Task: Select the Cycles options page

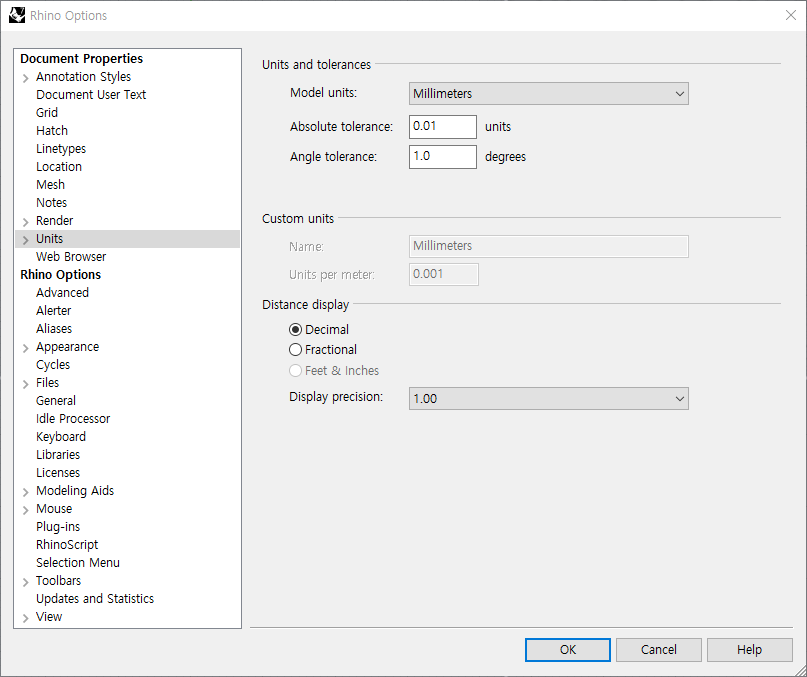Action: [53, 365]
